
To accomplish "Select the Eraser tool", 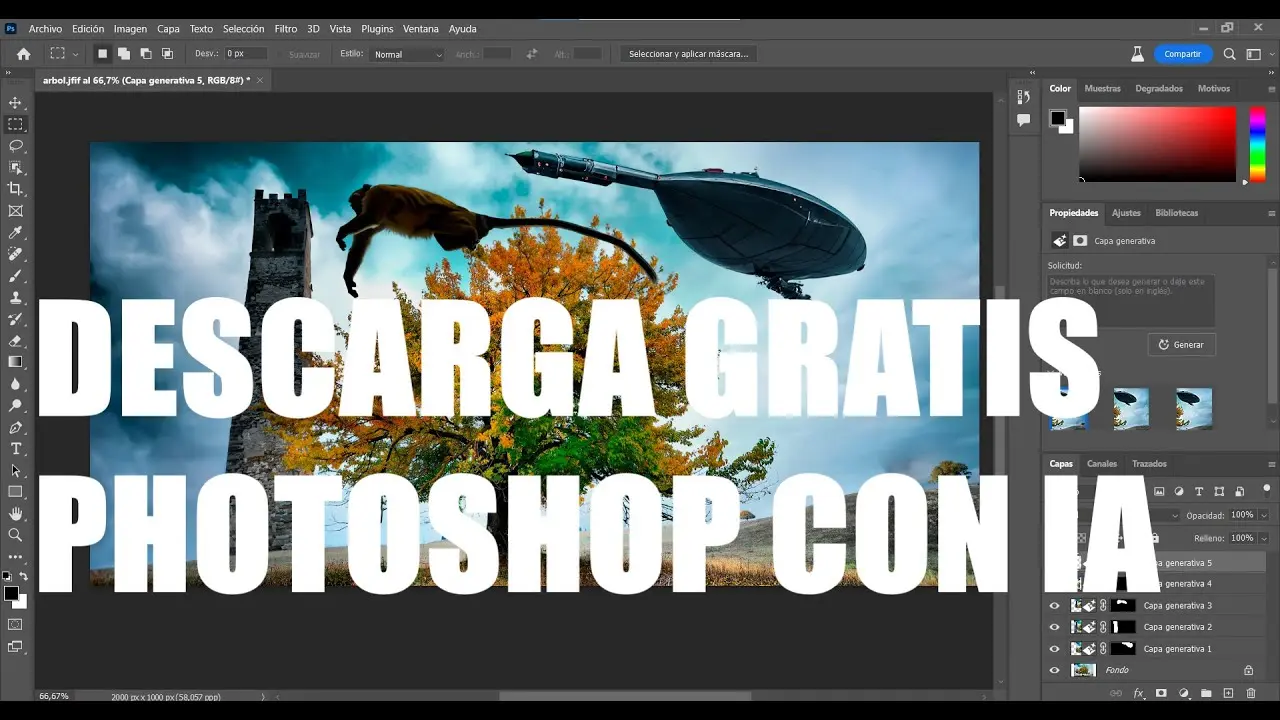I will 15,341.
